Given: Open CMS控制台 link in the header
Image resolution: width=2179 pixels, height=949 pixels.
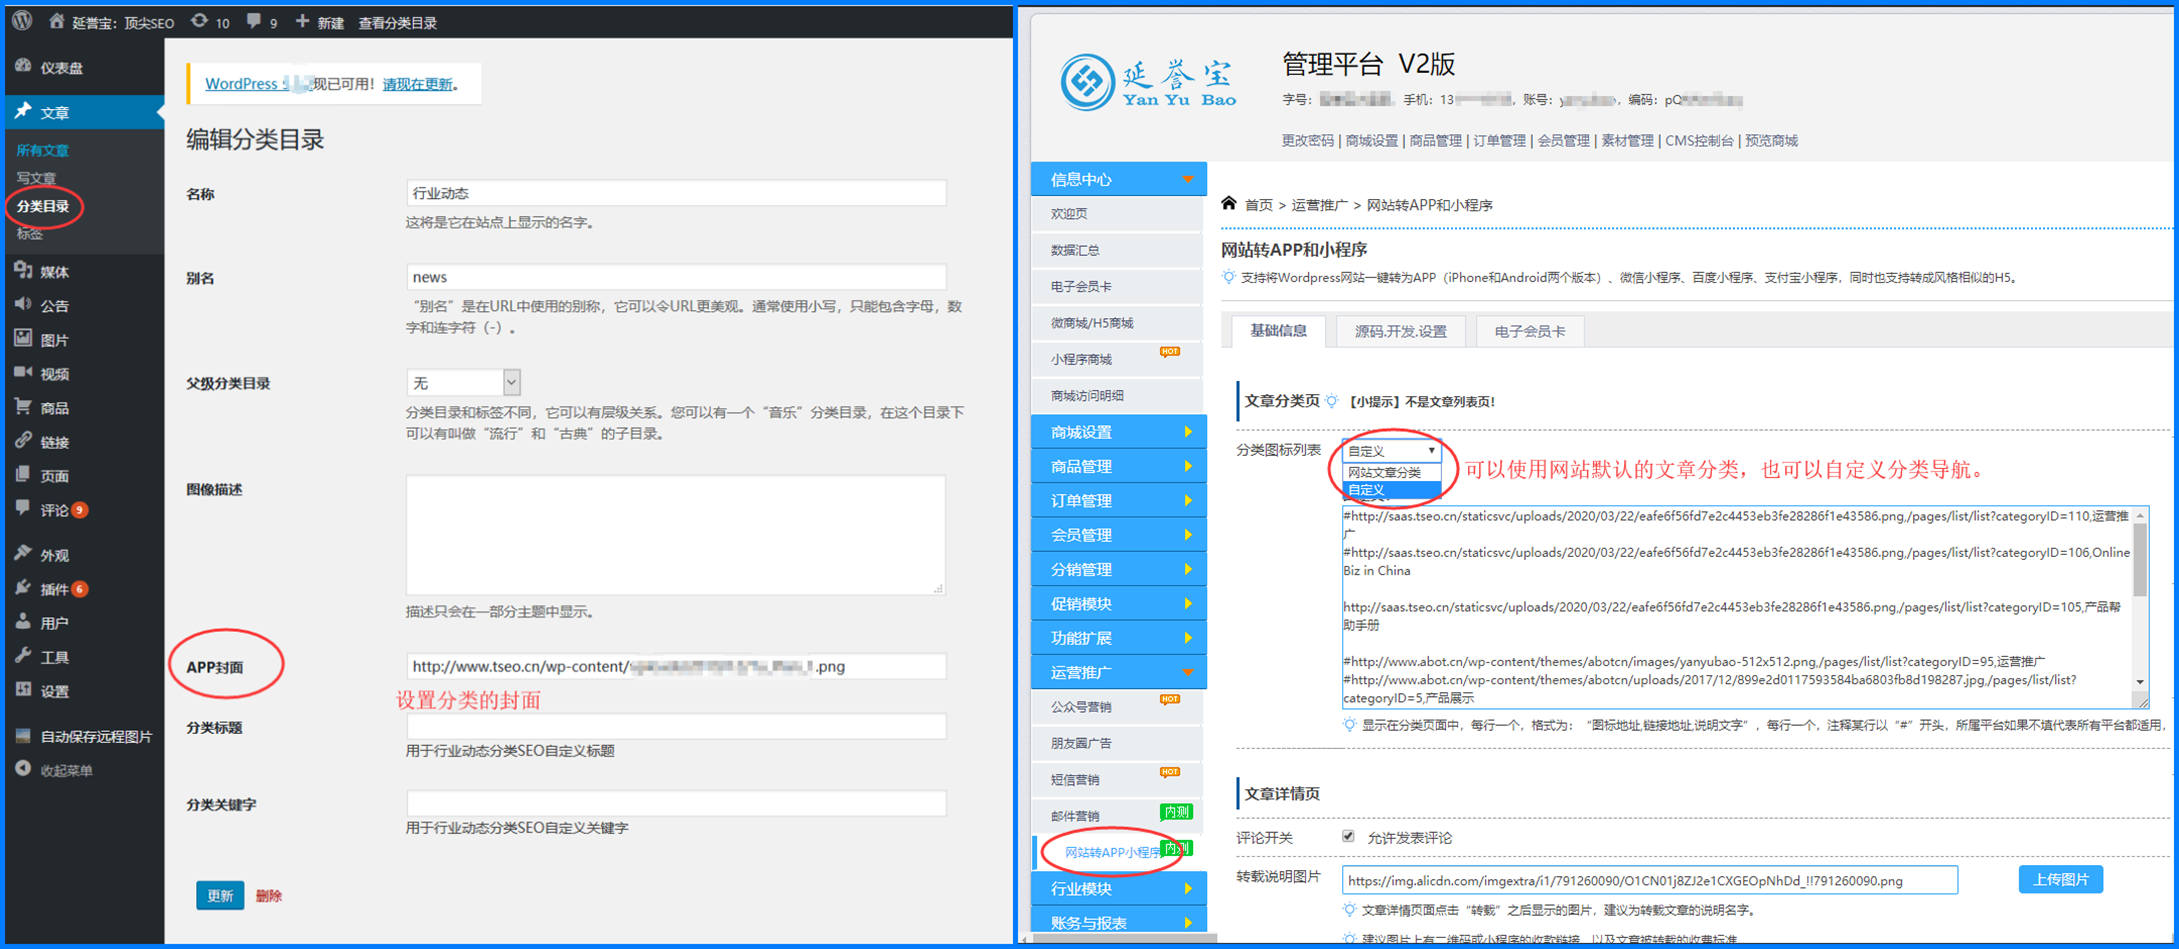Looking at the screenshot, I should click(x=1699, y=140).
